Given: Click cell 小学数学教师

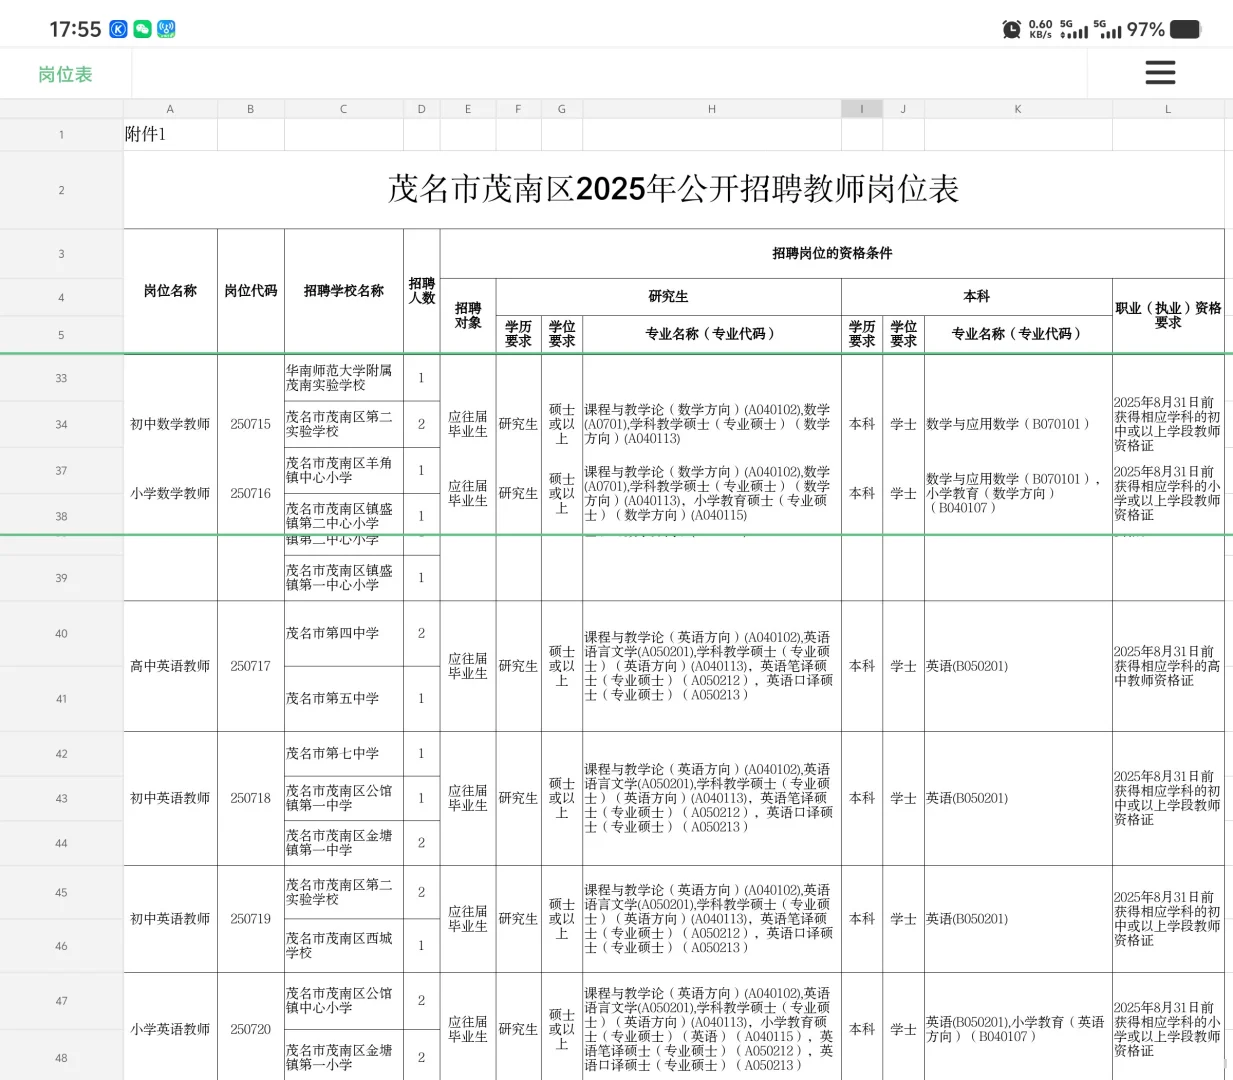Looking at the screenshot, I should (170, 493).
